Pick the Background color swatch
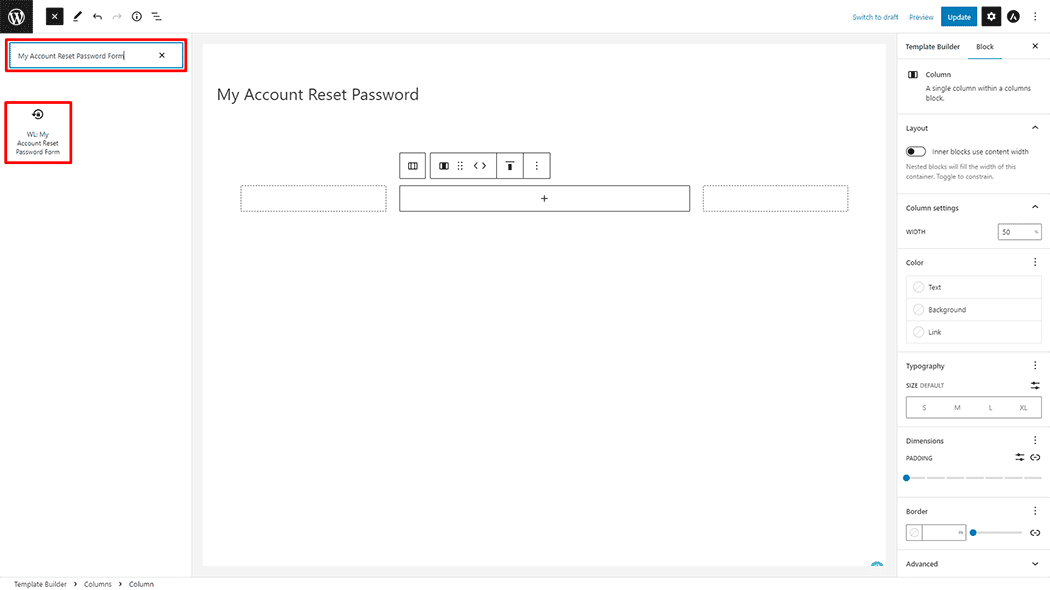The image size is (1050, 590). (974, 309)
